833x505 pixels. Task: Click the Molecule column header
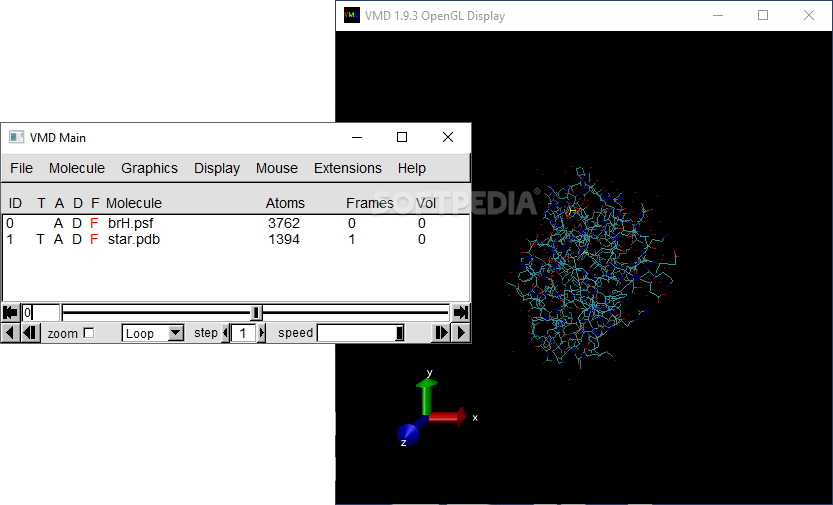pyautogui.click(x=134, y=203)
